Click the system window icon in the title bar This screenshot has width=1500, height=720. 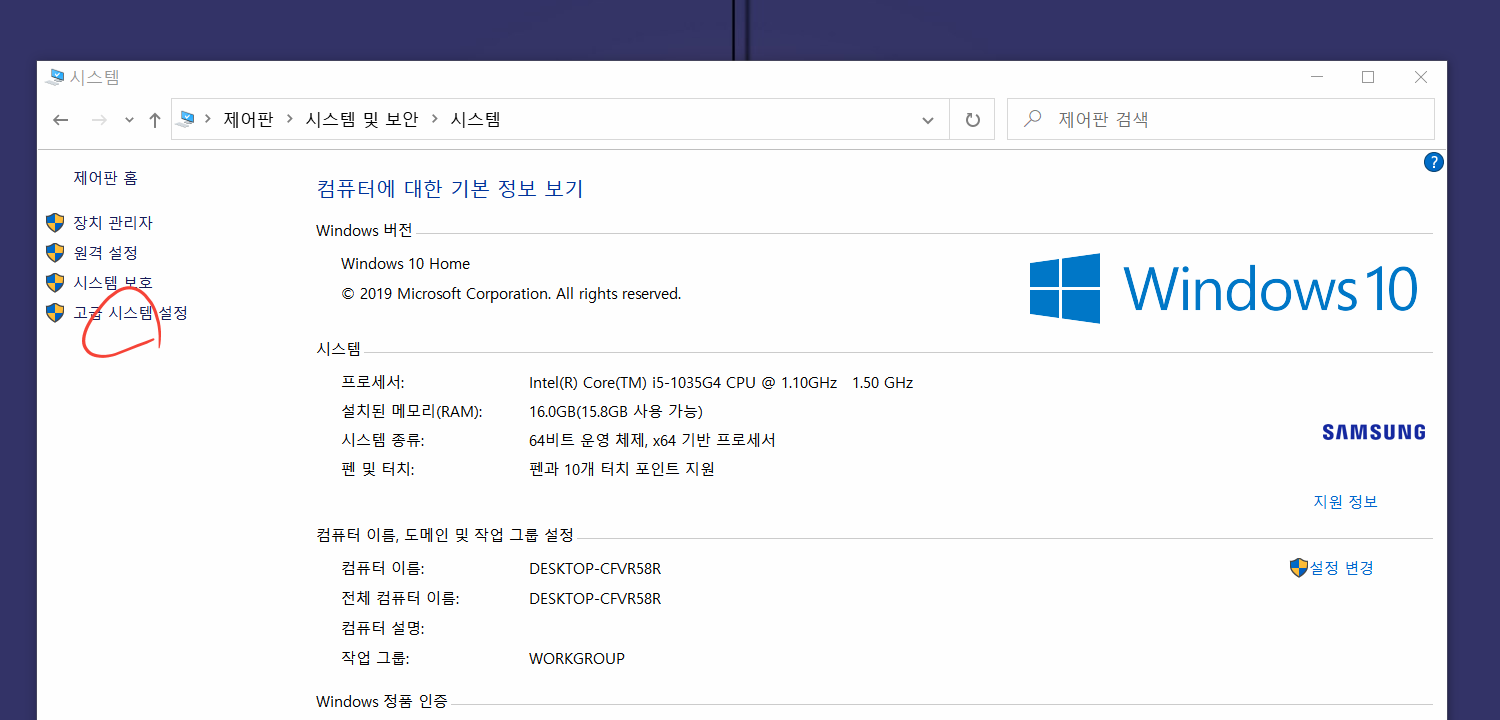tap(56, 77)
